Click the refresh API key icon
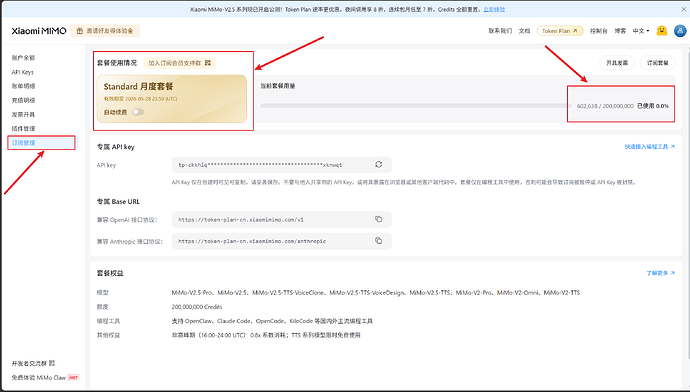 [378, 165]
